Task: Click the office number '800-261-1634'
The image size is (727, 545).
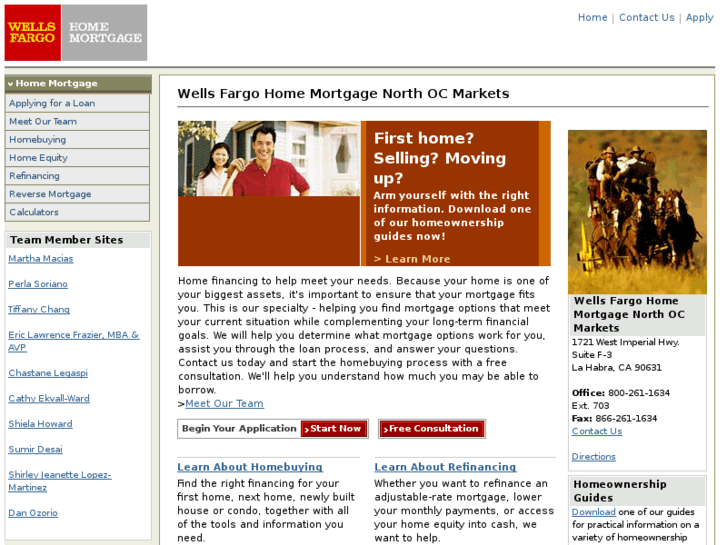Action: [x=639, y=393]
